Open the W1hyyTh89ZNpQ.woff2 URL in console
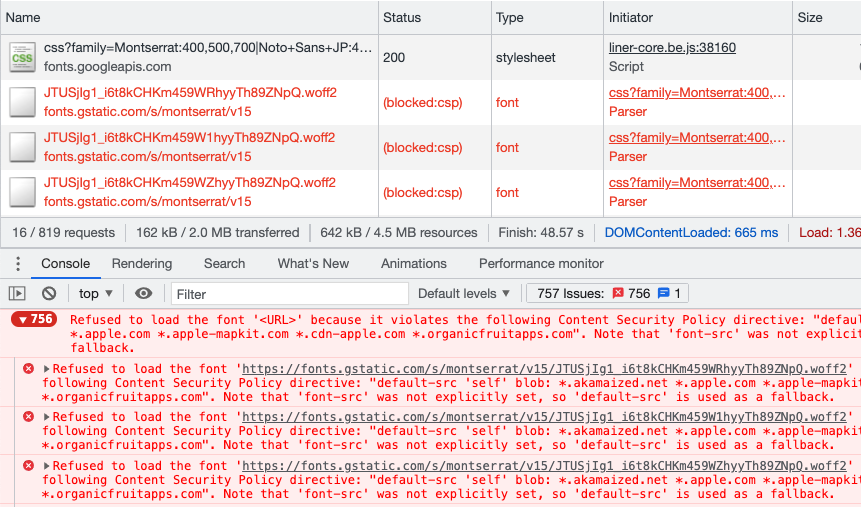 (544, 417)
